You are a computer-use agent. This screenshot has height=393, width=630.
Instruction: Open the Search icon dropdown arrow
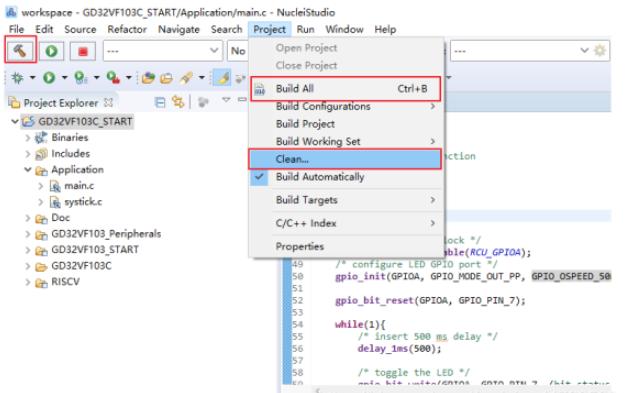click(202, 78)
